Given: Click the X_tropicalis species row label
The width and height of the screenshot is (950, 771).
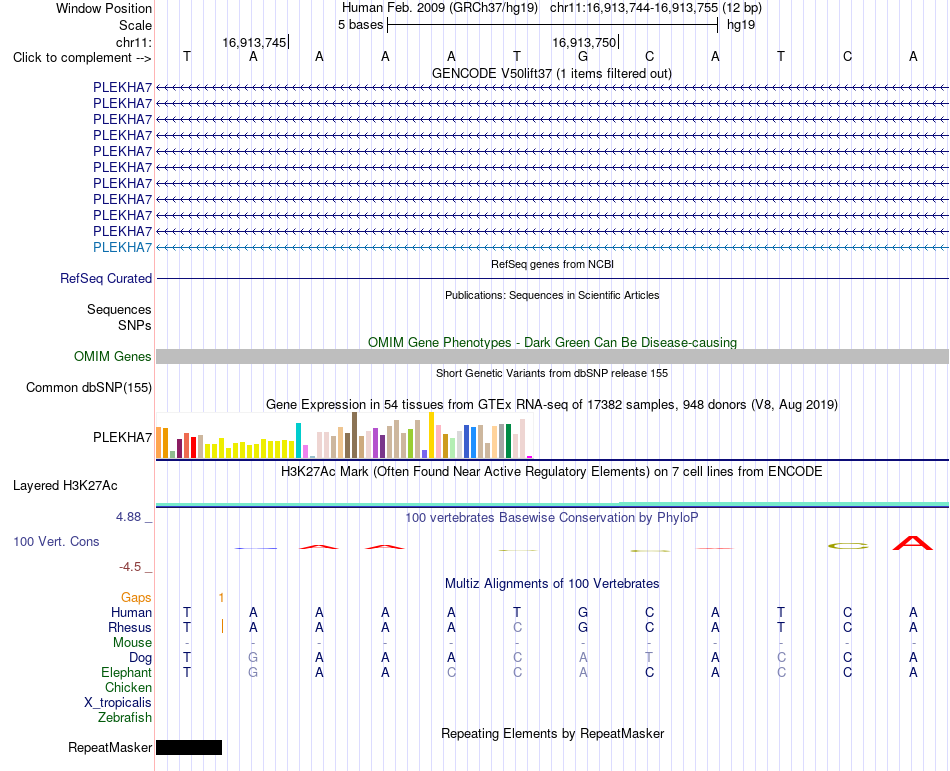Looking at the screenshot, I should 118,703.
